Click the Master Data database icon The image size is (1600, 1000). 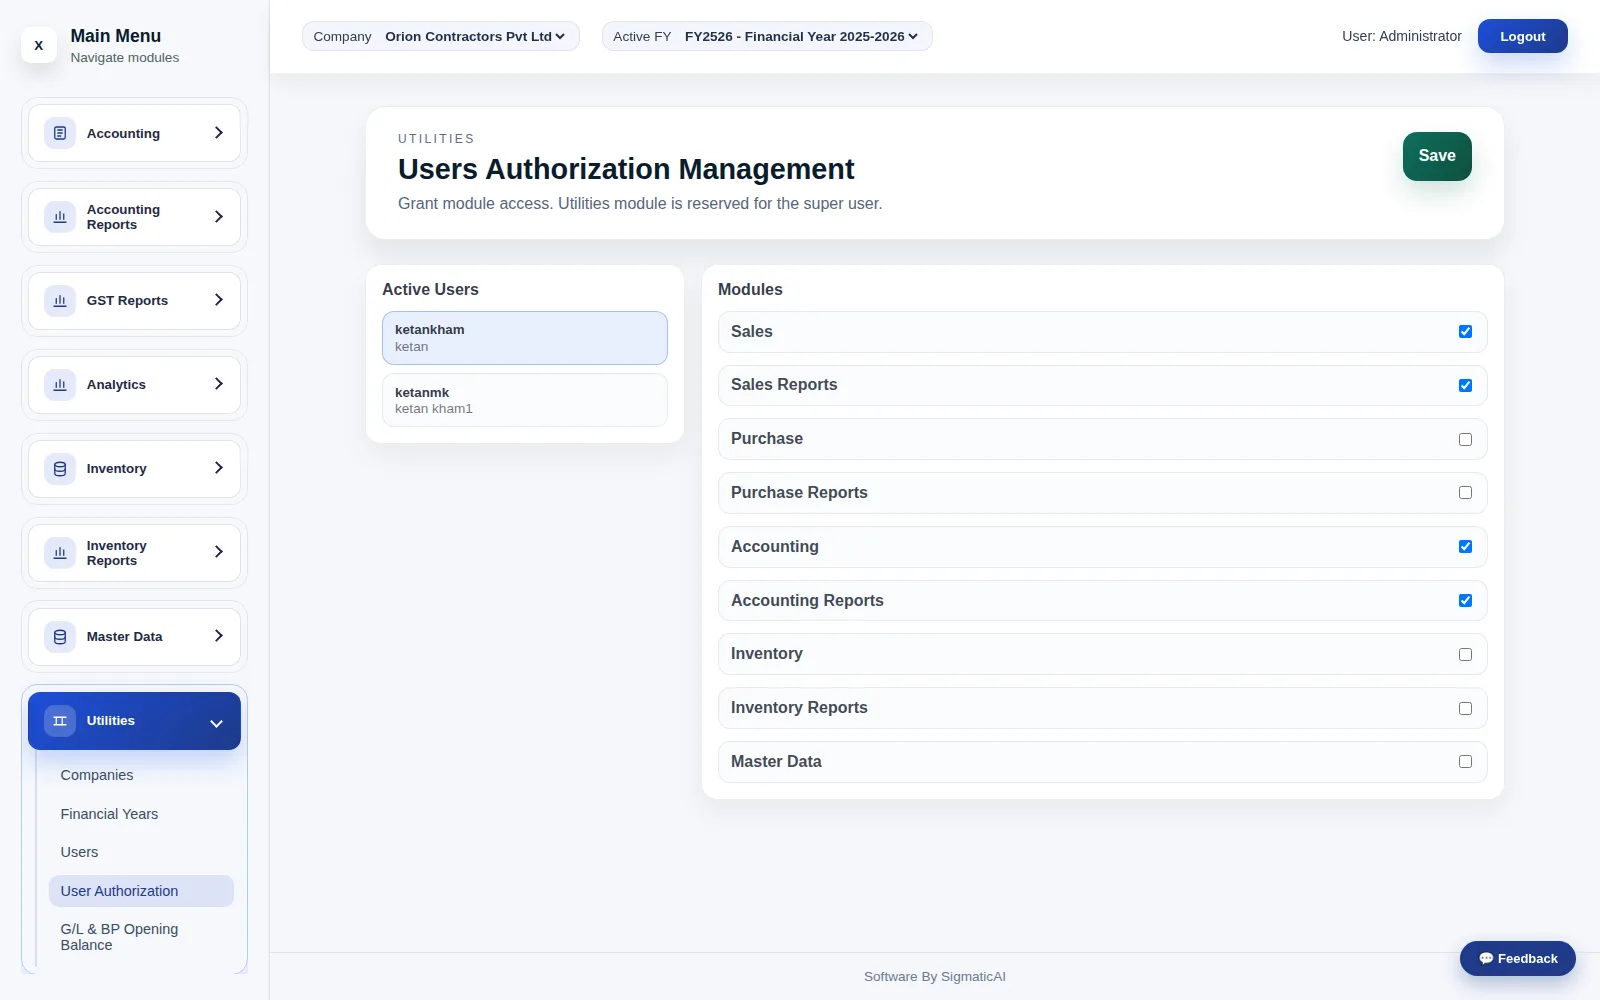tap(60, 637)
